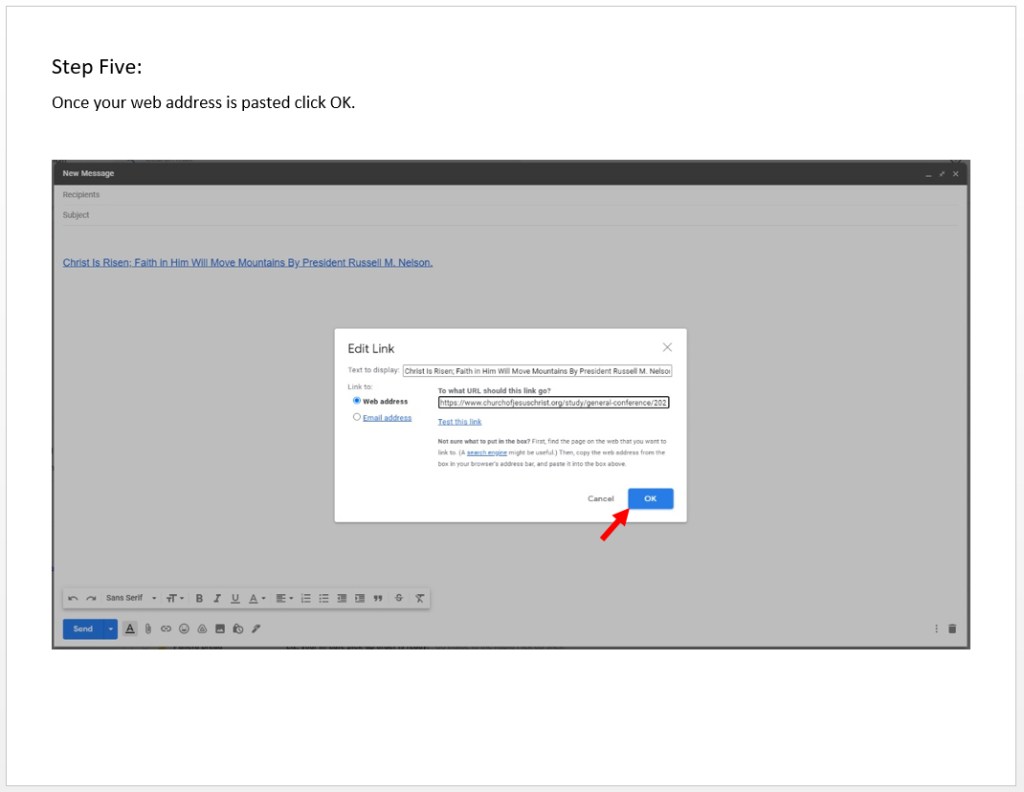The height and width of the screenshot is (792, 1024).
Task: Click the Google Drive insert icon
Action: [x=201, y=629]
